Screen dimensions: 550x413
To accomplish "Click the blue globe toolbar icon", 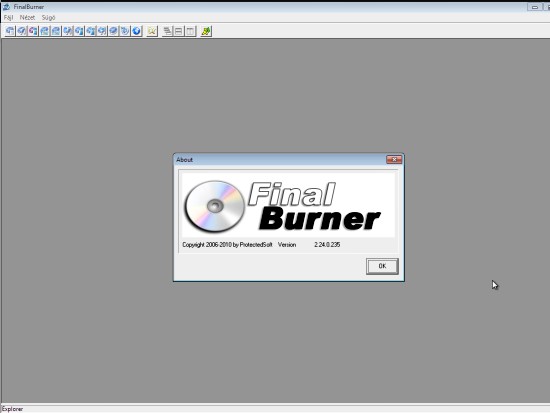I will pos(136,31).
